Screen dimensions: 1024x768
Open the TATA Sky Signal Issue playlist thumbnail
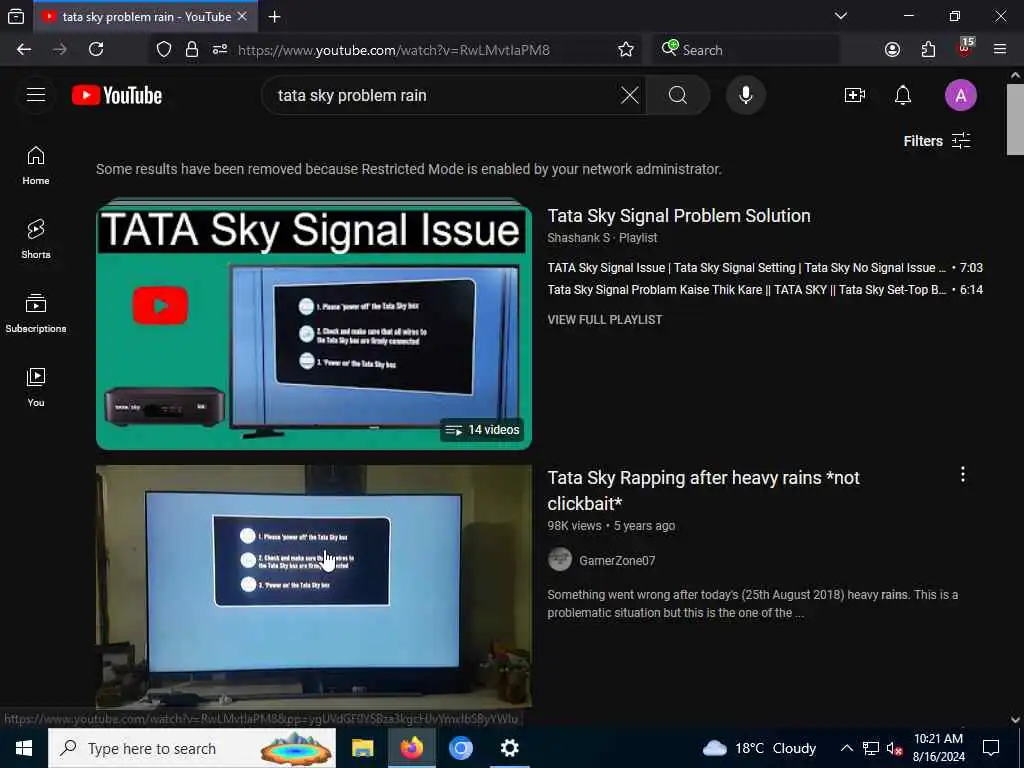click(314, 324)
